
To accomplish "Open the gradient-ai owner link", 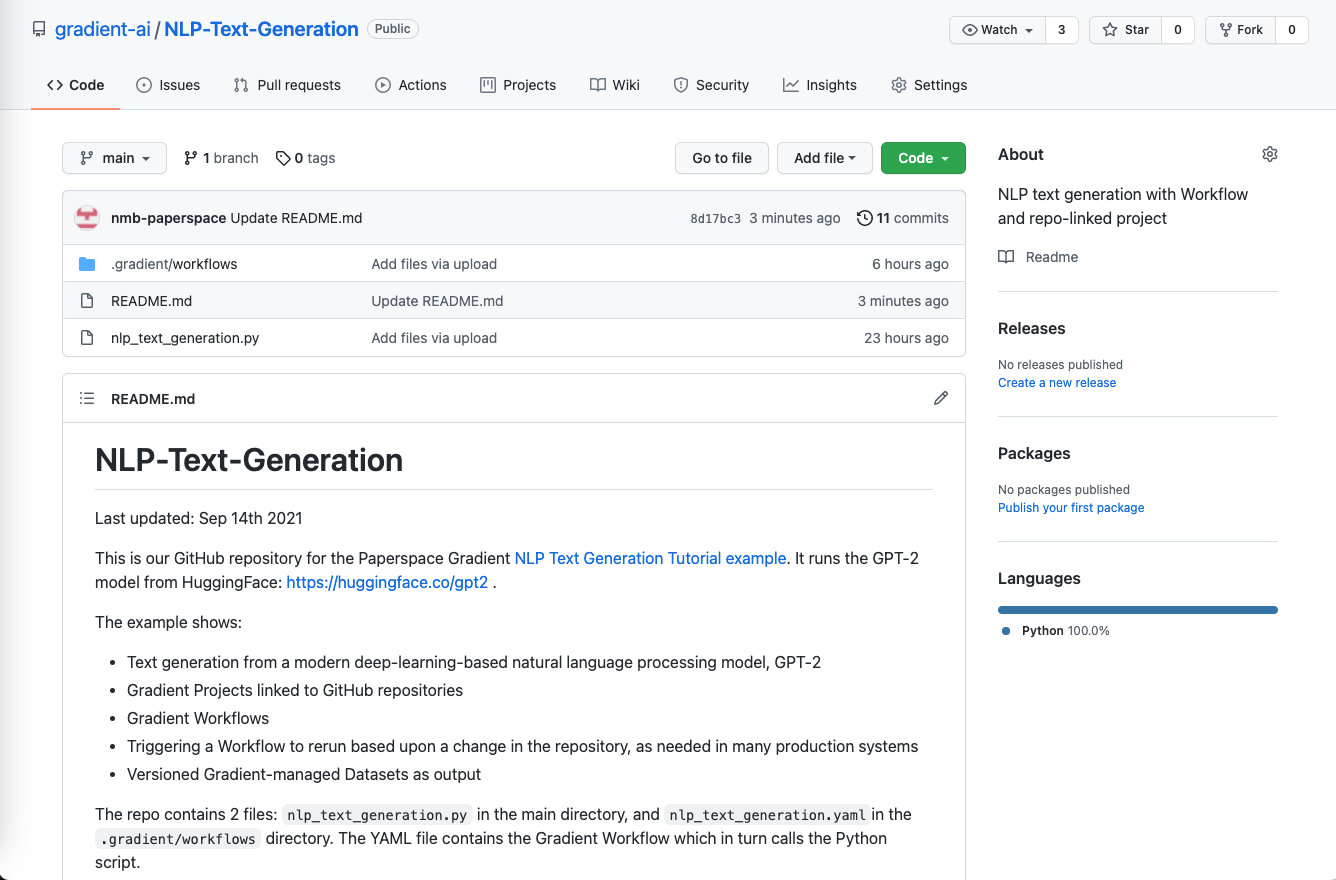I will 102,29.
